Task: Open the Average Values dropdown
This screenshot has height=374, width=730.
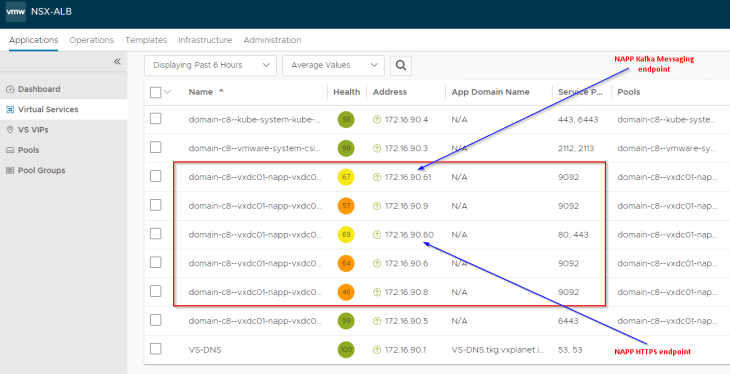Action: tap(333, 65)
